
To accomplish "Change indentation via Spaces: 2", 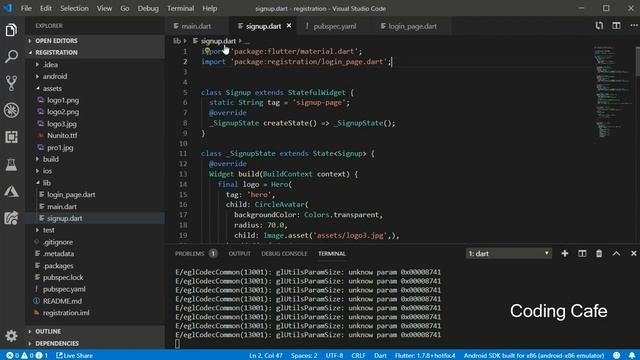I will click(304, 356).
